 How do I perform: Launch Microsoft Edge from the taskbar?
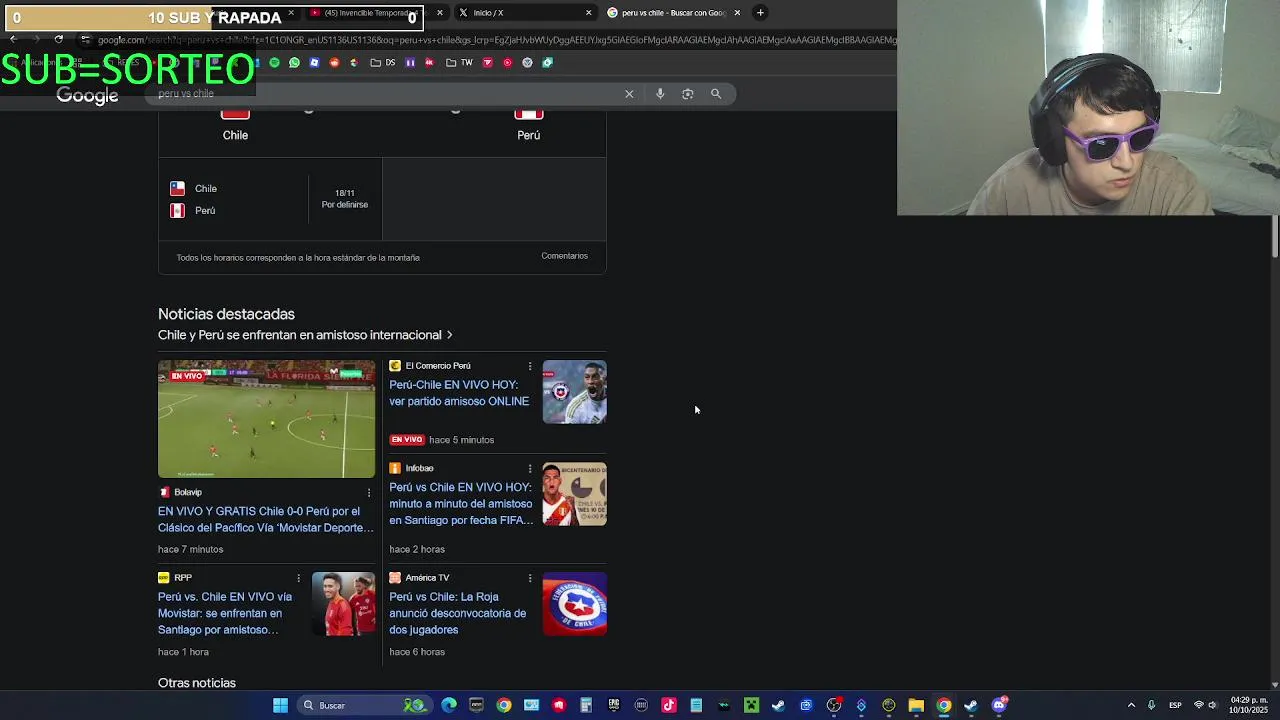[x=449, y=705]
